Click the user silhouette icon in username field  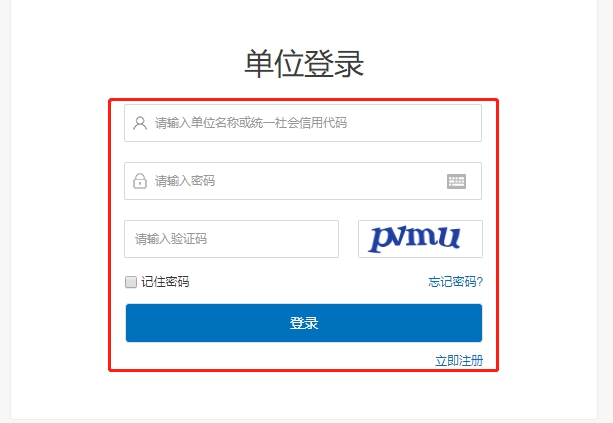(x=140, y=123)
